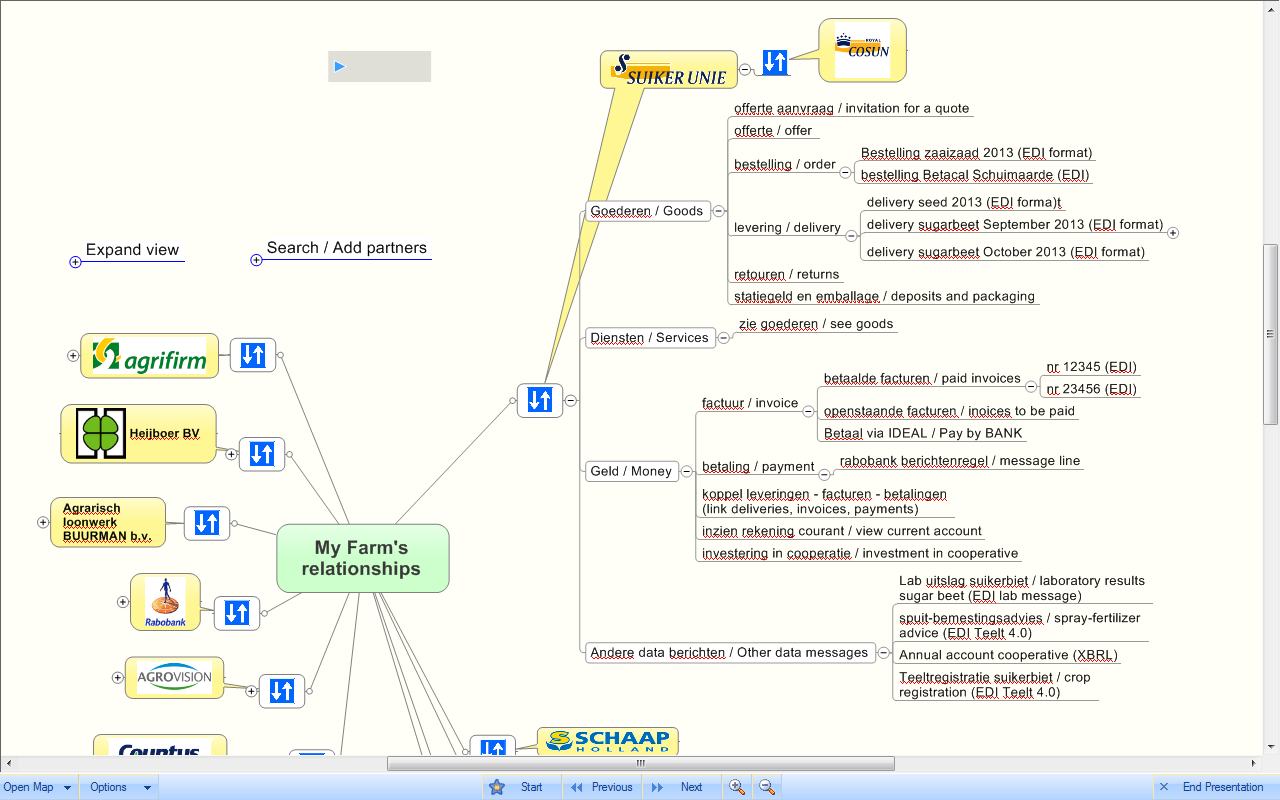Expand the 'Expand view' topic
Screen dimensions: 1280x800
pos(75,261)
